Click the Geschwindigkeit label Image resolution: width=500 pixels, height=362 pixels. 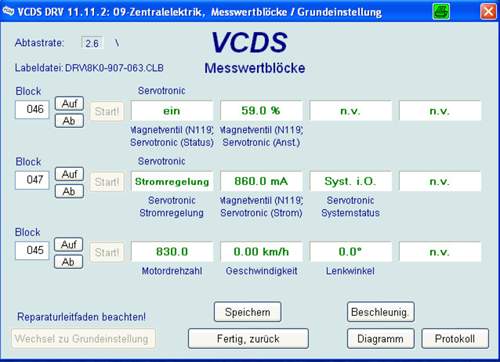pos(261,271)
